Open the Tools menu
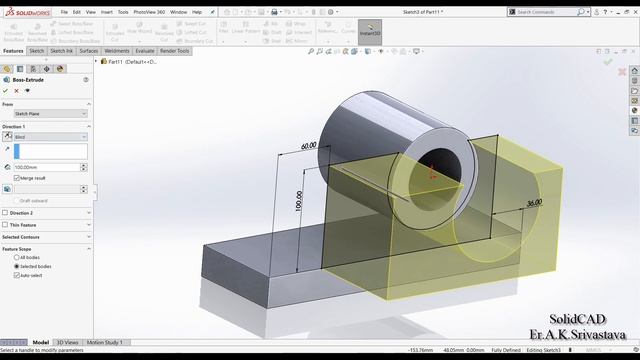The height and width of the screenshot is (360, 640). pyautogui.click(x=123, y=12)
